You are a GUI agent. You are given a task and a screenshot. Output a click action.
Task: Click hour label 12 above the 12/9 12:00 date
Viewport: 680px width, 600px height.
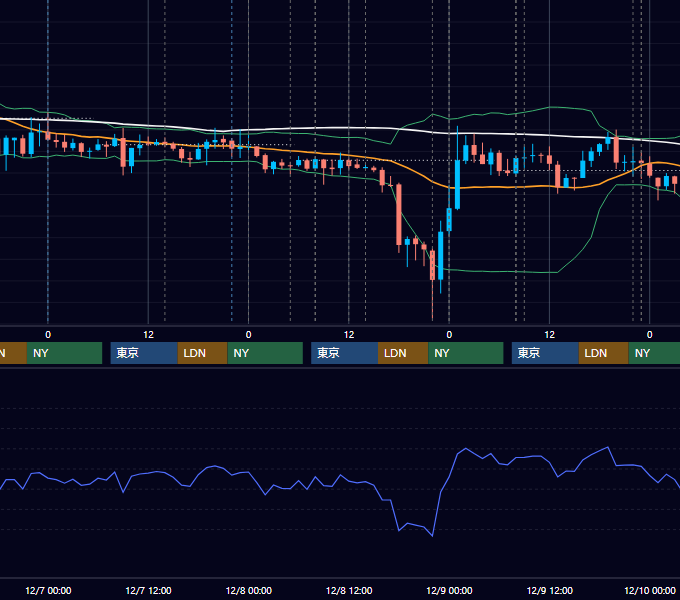click(x=549, y=335)
